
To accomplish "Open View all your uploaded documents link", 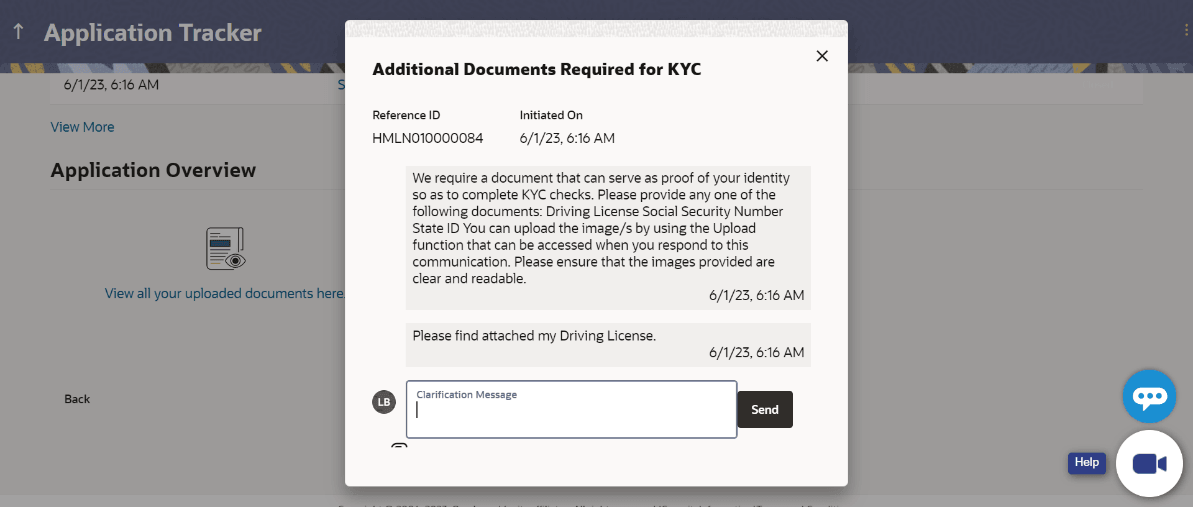I will pyautogui.click(x=225, y=294).
